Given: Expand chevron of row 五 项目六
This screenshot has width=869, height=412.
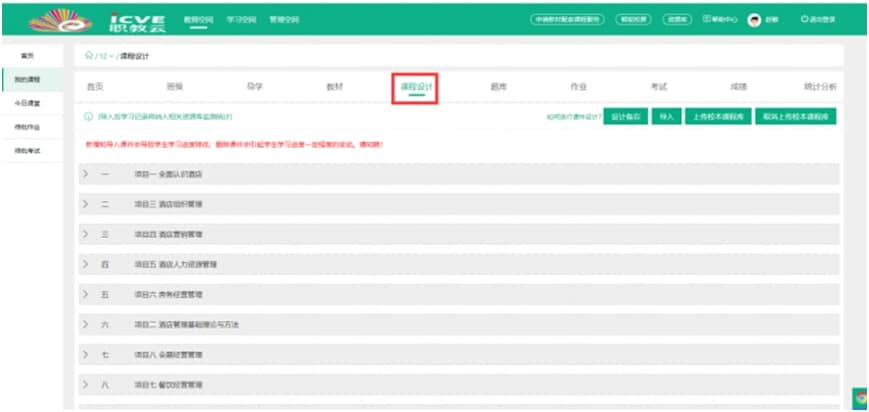Looking at the screenshot, I should coord(85,294).
